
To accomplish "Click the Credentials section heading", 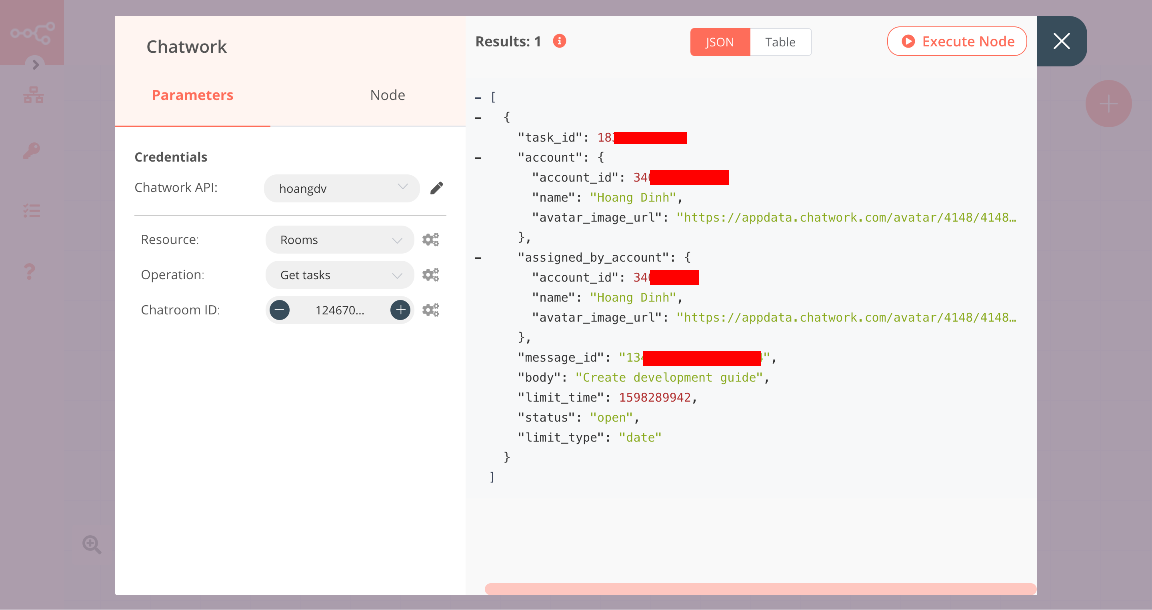I will [170, 157].
